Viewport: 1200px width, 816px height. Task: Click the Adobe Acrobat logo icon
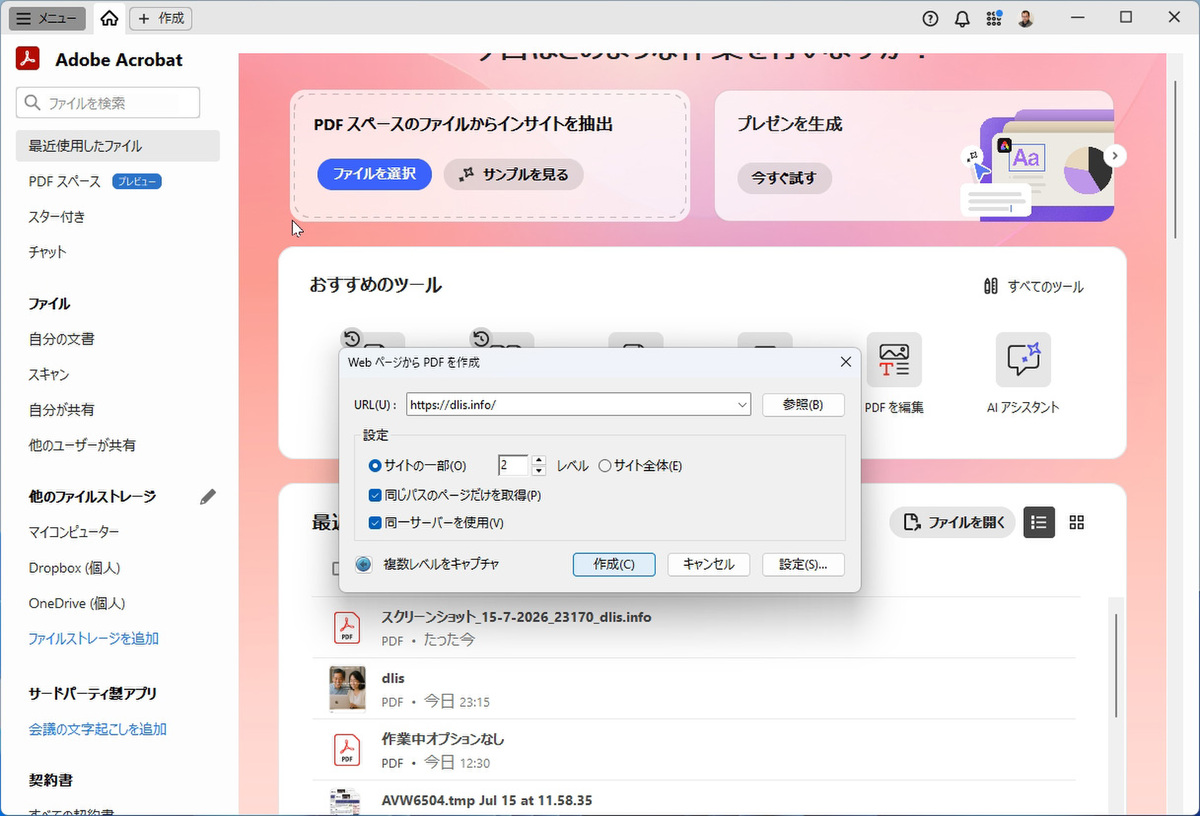click(27, 58)
